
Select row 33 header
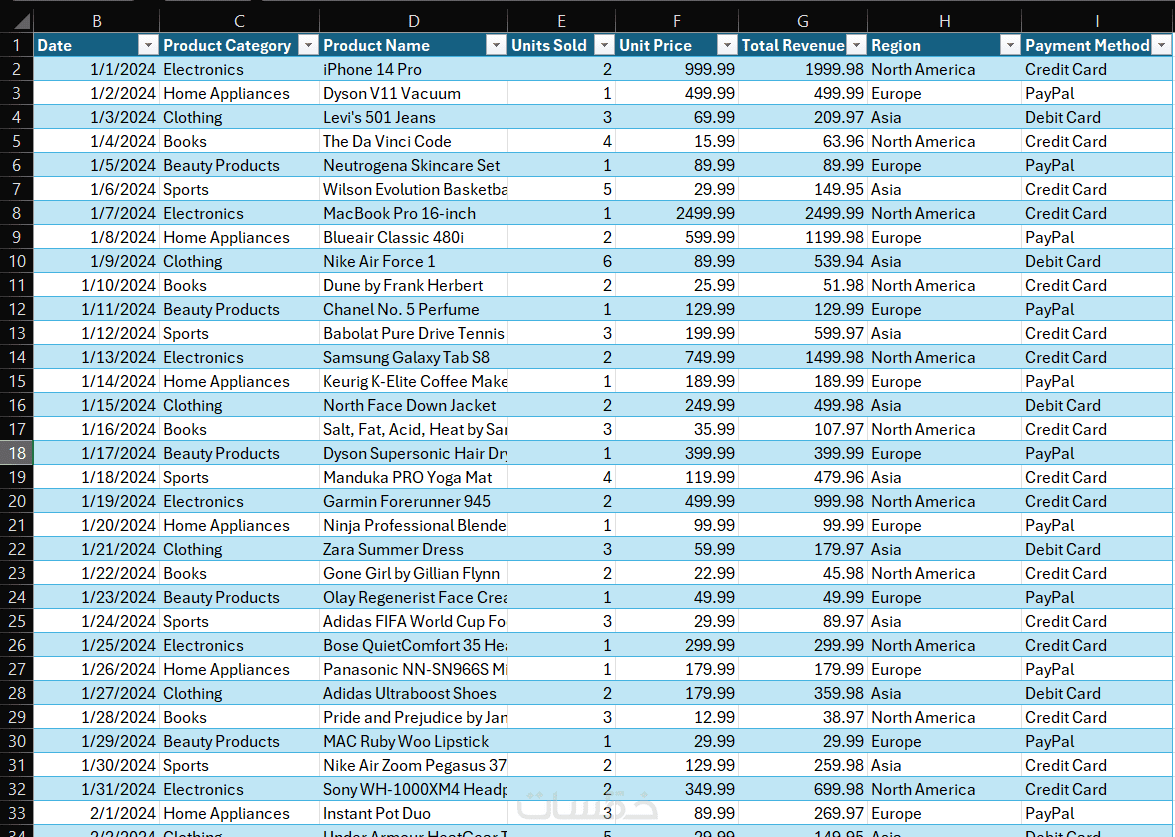pos(16,813)
